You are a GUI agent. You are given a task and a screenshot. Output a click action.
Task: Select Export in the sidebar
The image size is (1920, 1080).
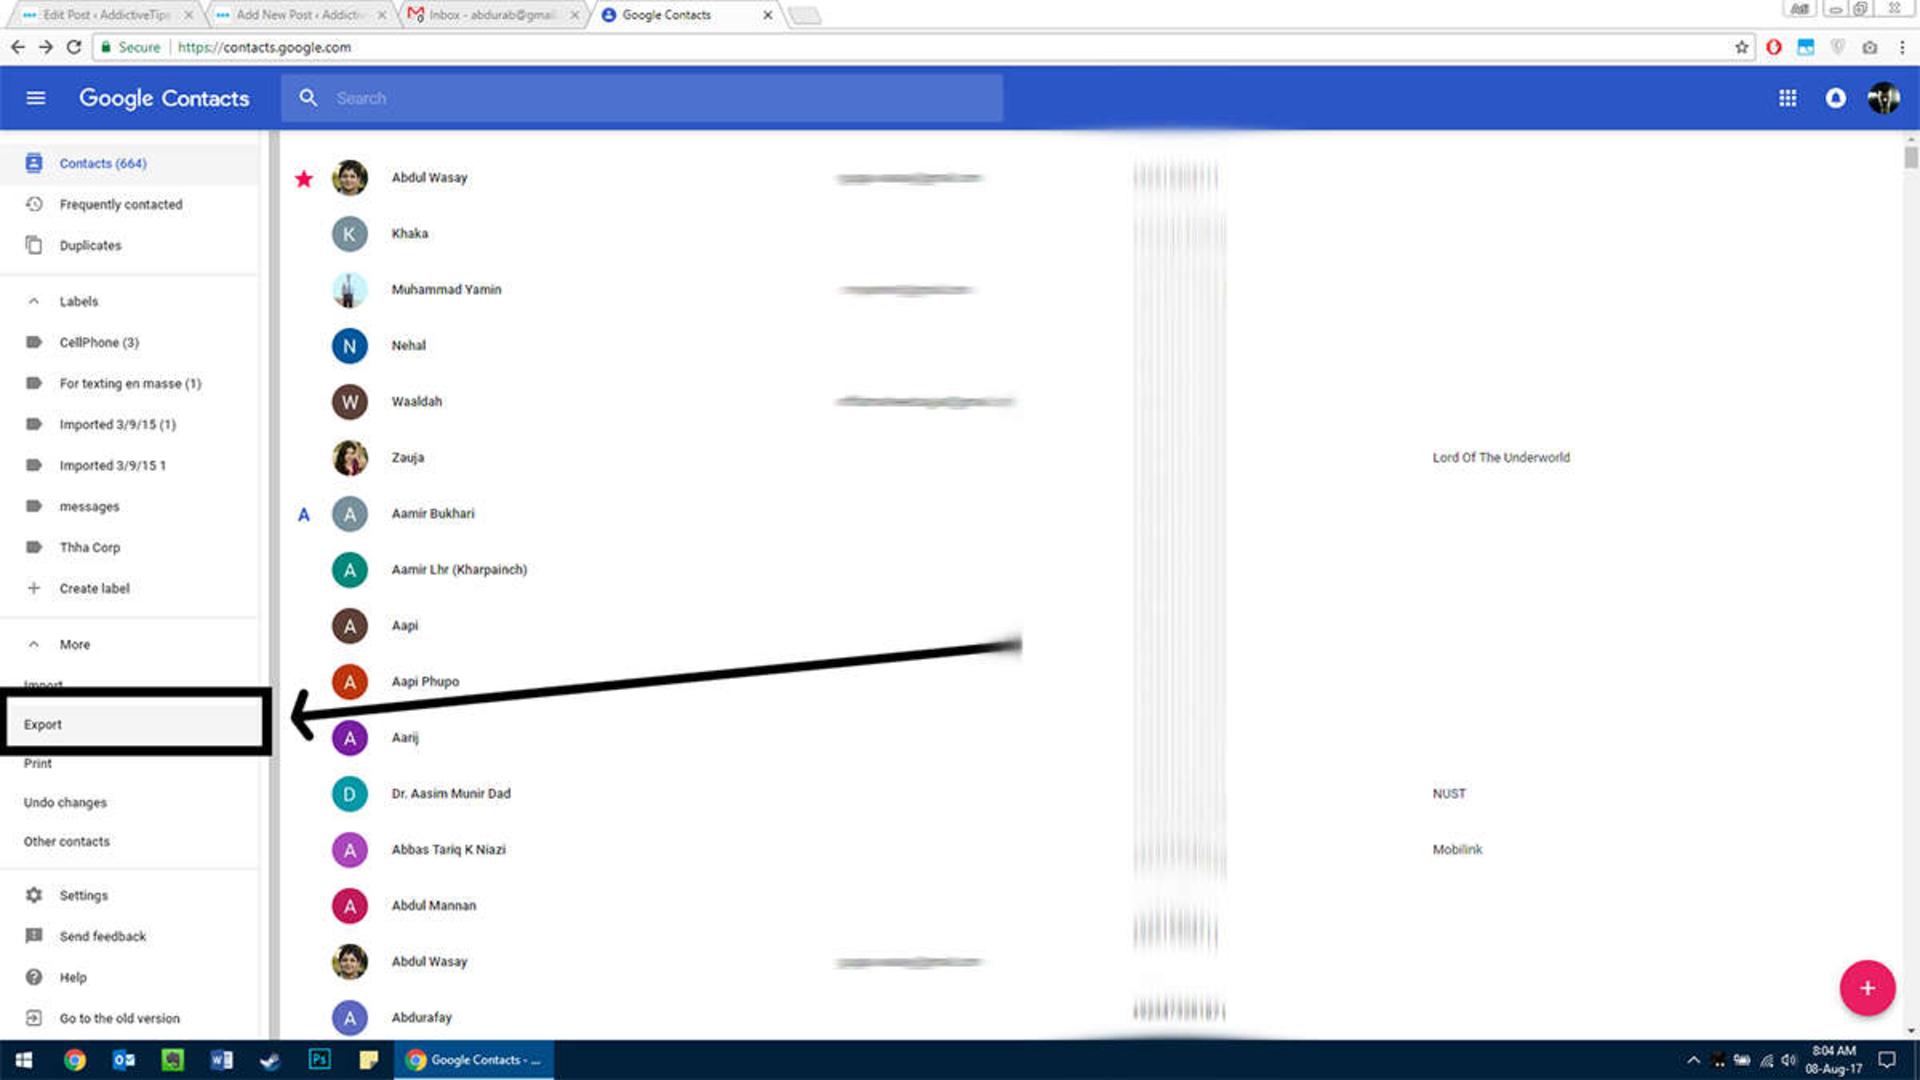coord(135,724)
